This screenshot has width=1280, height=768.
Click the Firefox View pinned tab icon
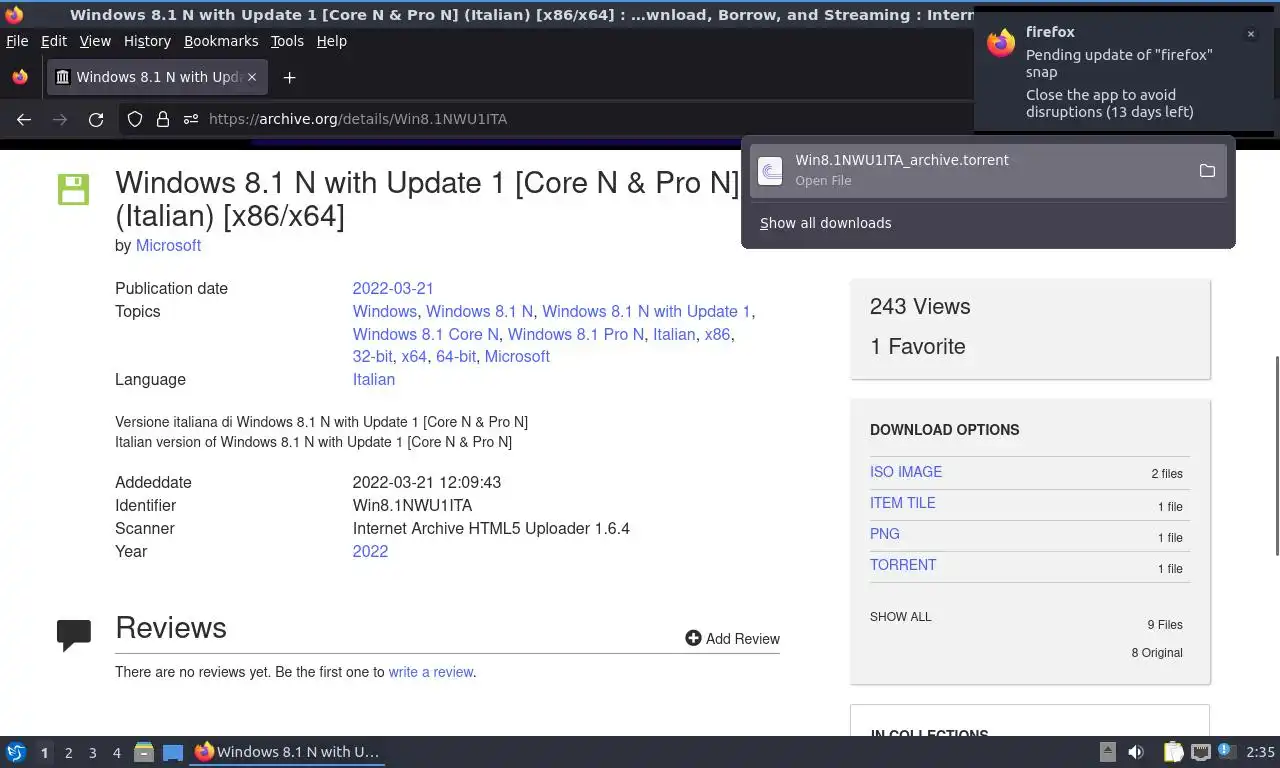(20, 77)
